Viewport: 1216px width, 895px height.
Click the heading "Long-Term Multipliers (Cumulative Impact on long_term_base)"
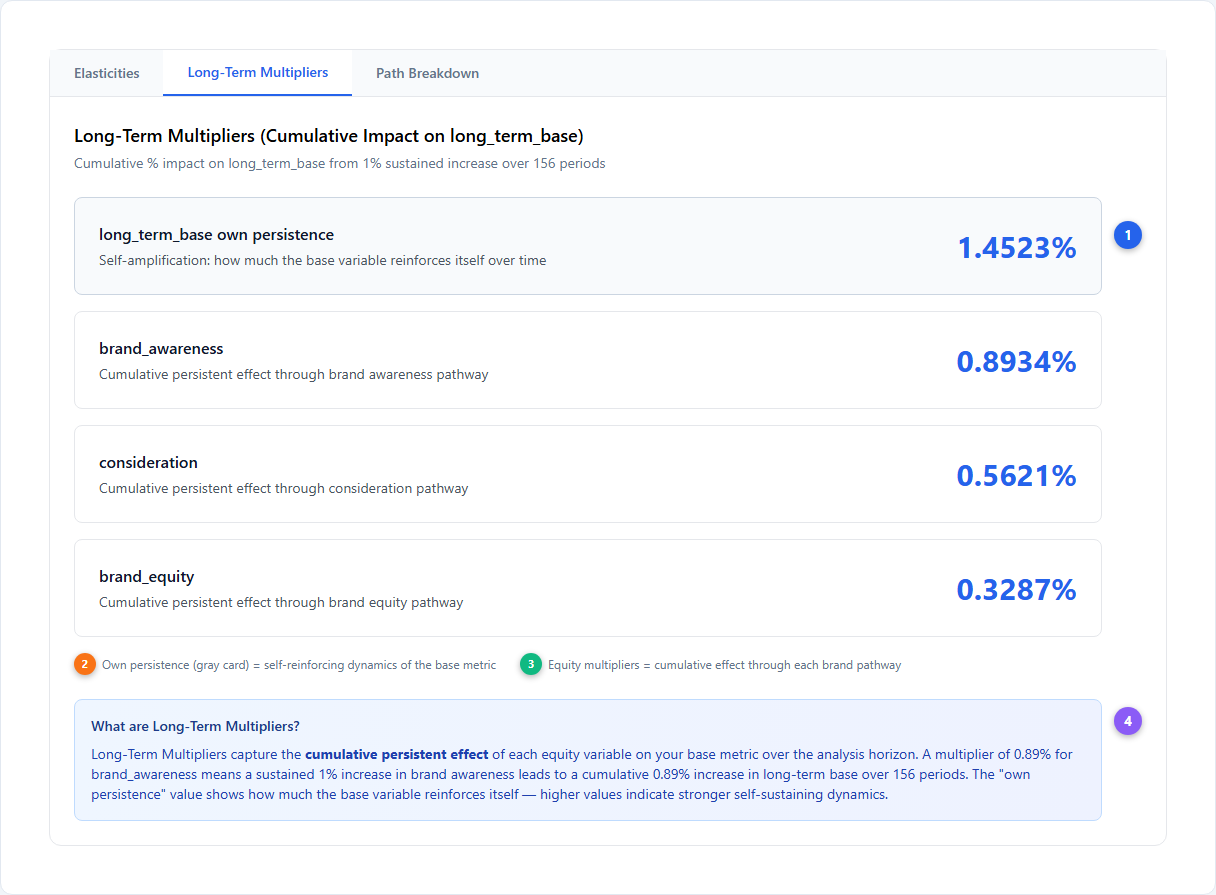[x=329, y=135]
